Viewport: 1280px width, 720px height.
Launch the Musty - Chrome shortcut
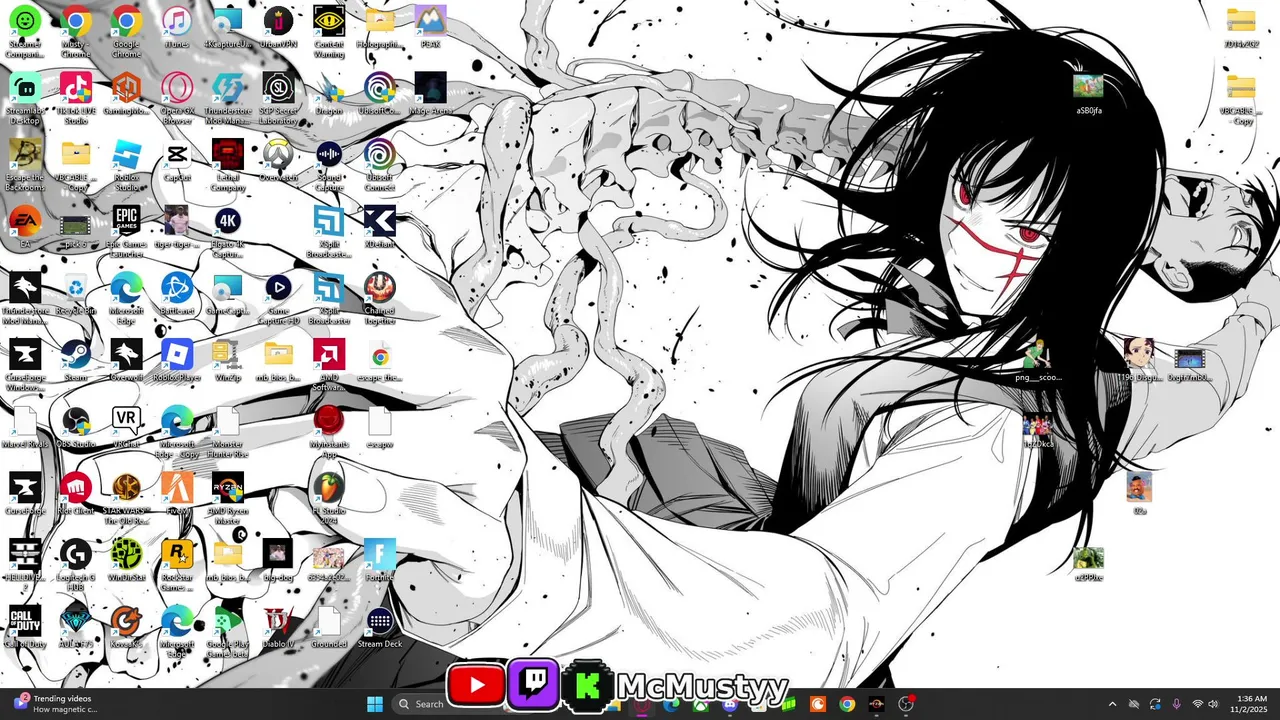point(76,30)
